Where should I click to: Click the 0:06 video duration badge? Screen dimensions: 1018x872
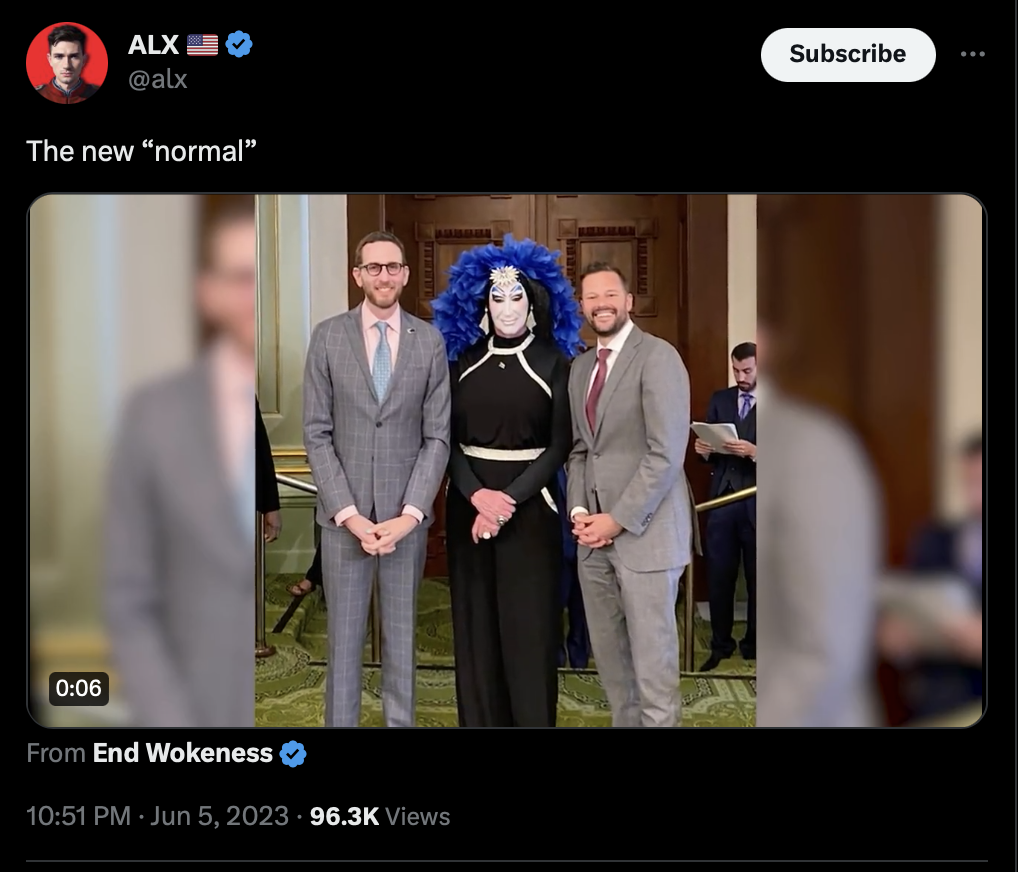click(79, 688)
